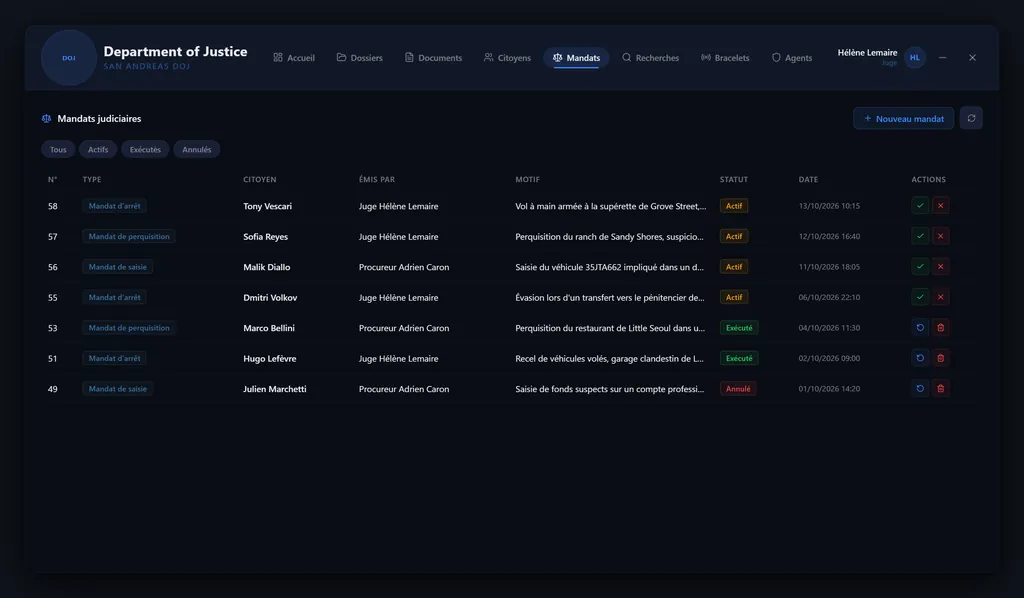Mark warrant 58 as executed with checkmark
This screenshot has width=1024, height=598.
pos(920,206)
